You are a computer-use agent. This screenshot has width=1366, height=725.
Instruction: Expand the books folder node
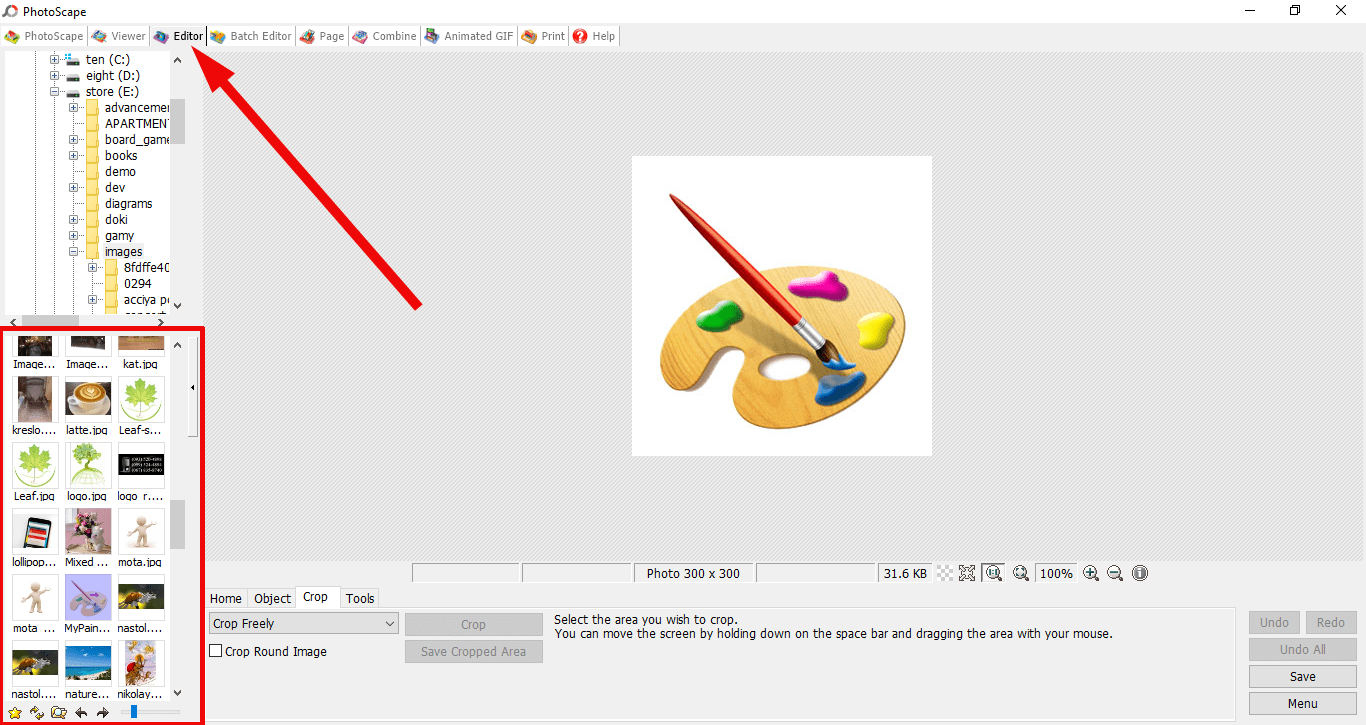(x=74, y=156)
